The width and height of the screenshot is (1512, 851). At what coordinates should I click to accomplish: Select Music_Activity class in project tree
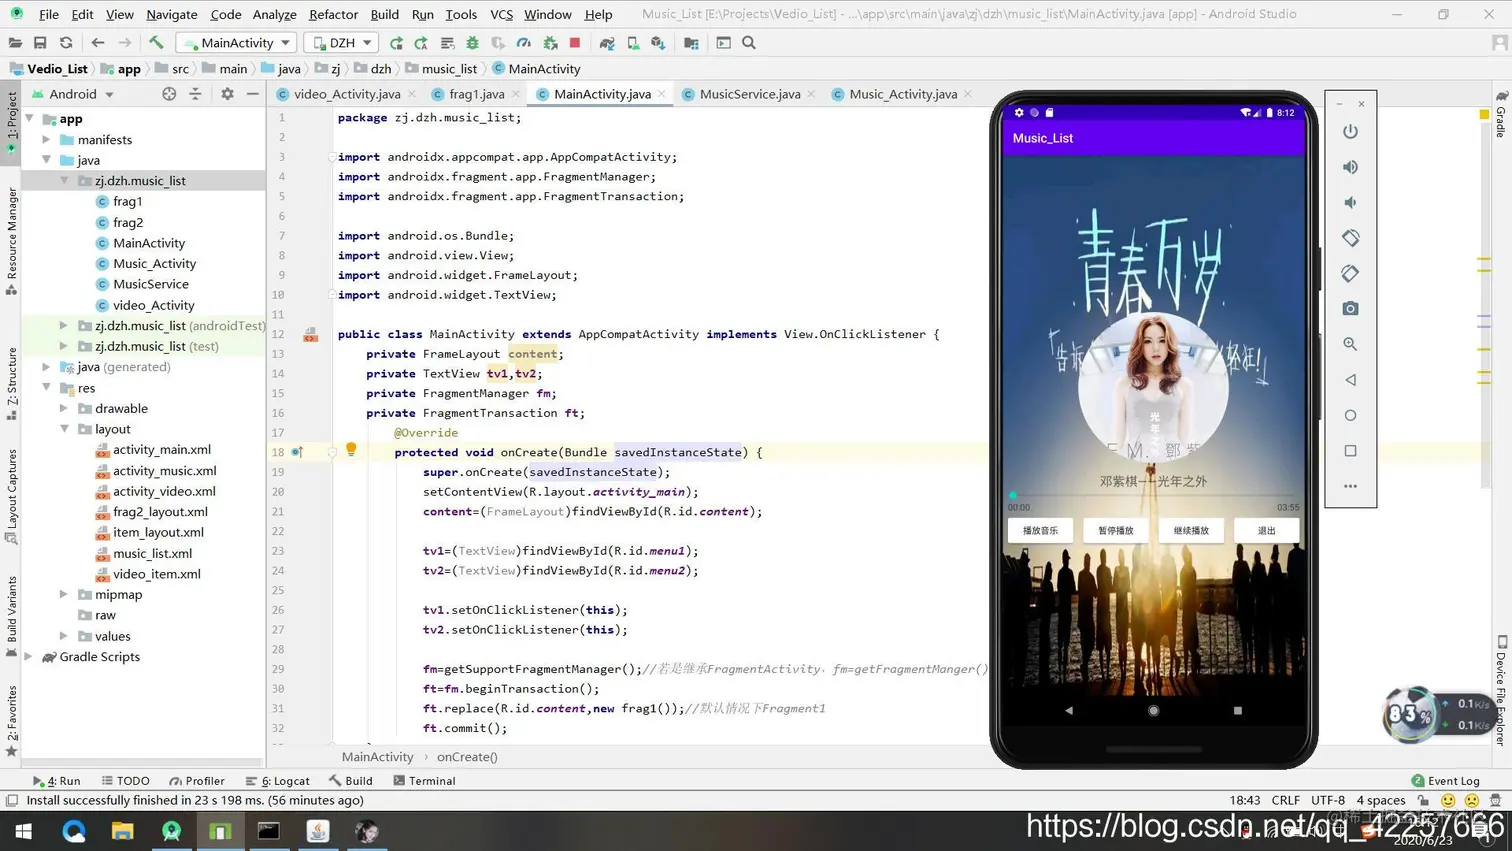[154, 263]
